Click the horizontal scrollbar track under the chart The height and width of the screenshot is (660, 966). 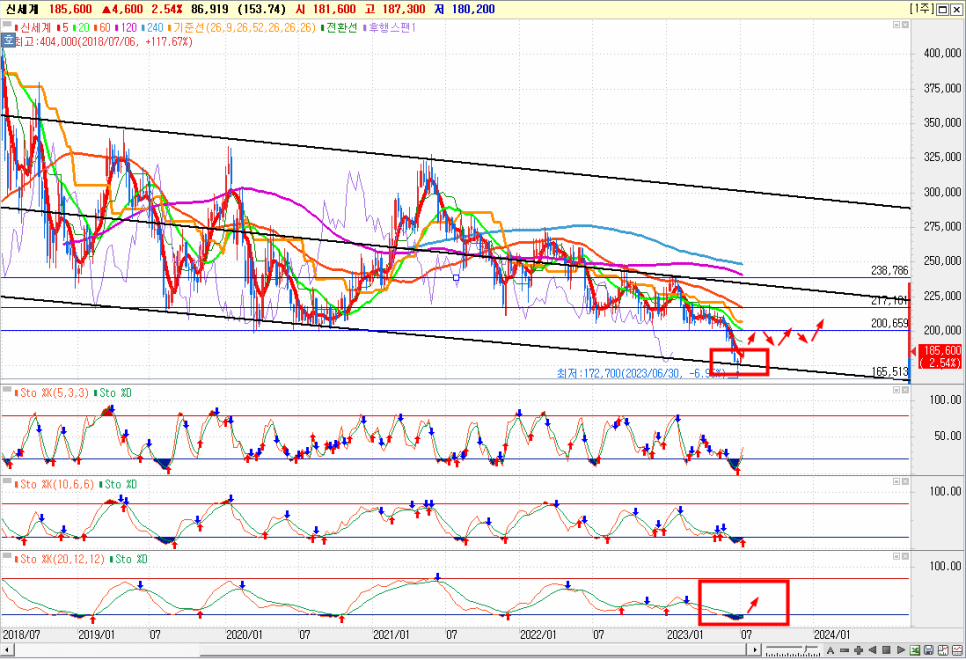381,650
